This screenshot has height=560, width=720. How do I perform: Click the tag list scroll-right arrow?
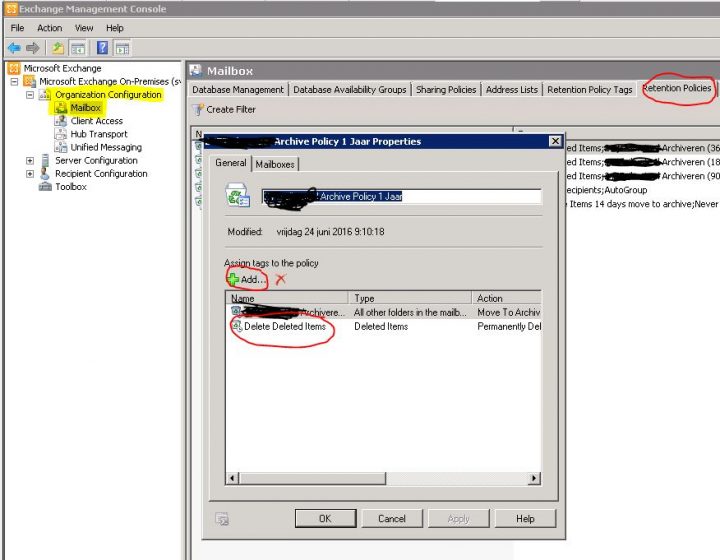click(x=534, y=478)
